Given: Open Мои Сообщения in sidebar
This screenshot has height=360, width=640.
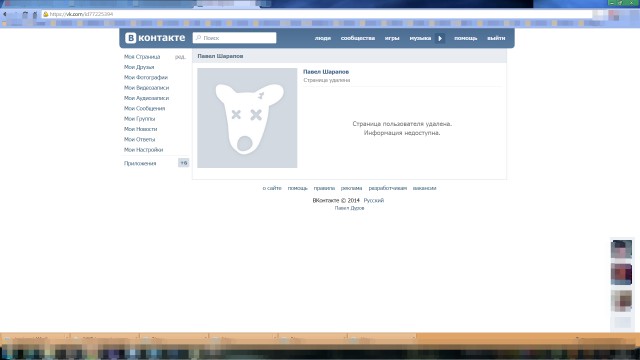Looking at the screenshot, I should (144, 108).
